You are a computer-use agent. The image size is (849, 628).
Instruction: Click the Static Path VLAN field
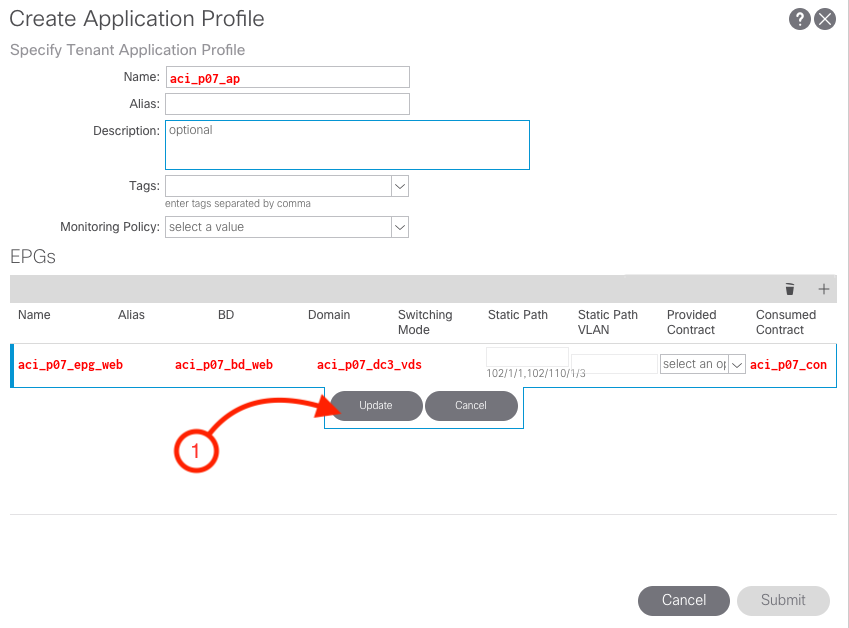pos(614,364)
